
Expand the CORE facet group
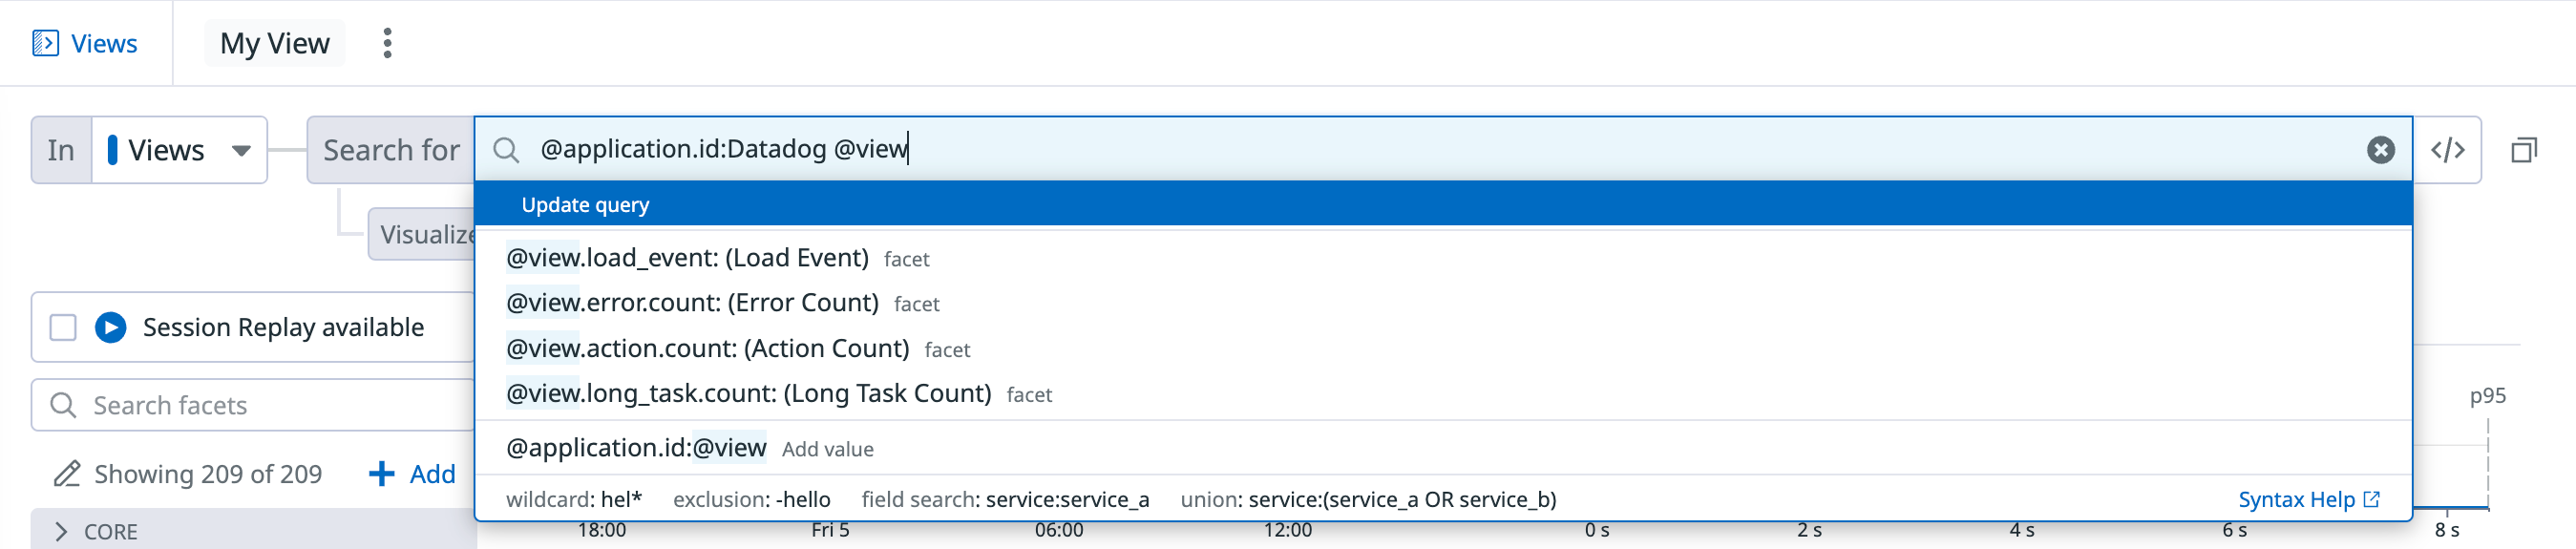61,531
